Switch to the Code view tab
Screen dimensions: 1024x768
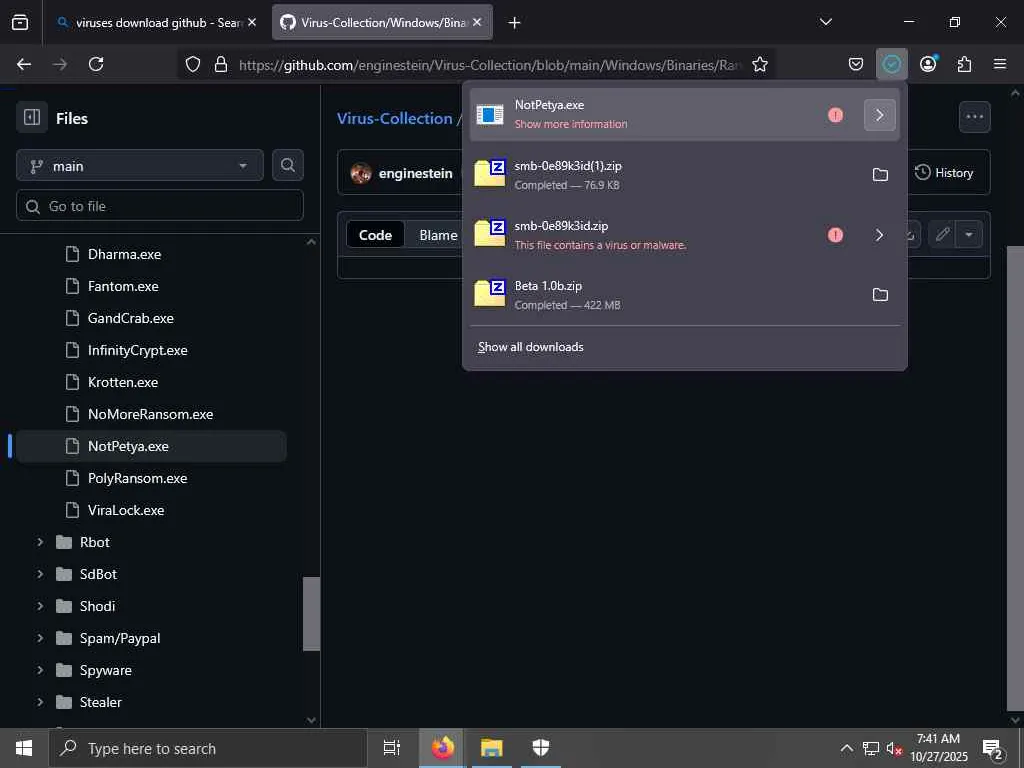pos(376,235)
